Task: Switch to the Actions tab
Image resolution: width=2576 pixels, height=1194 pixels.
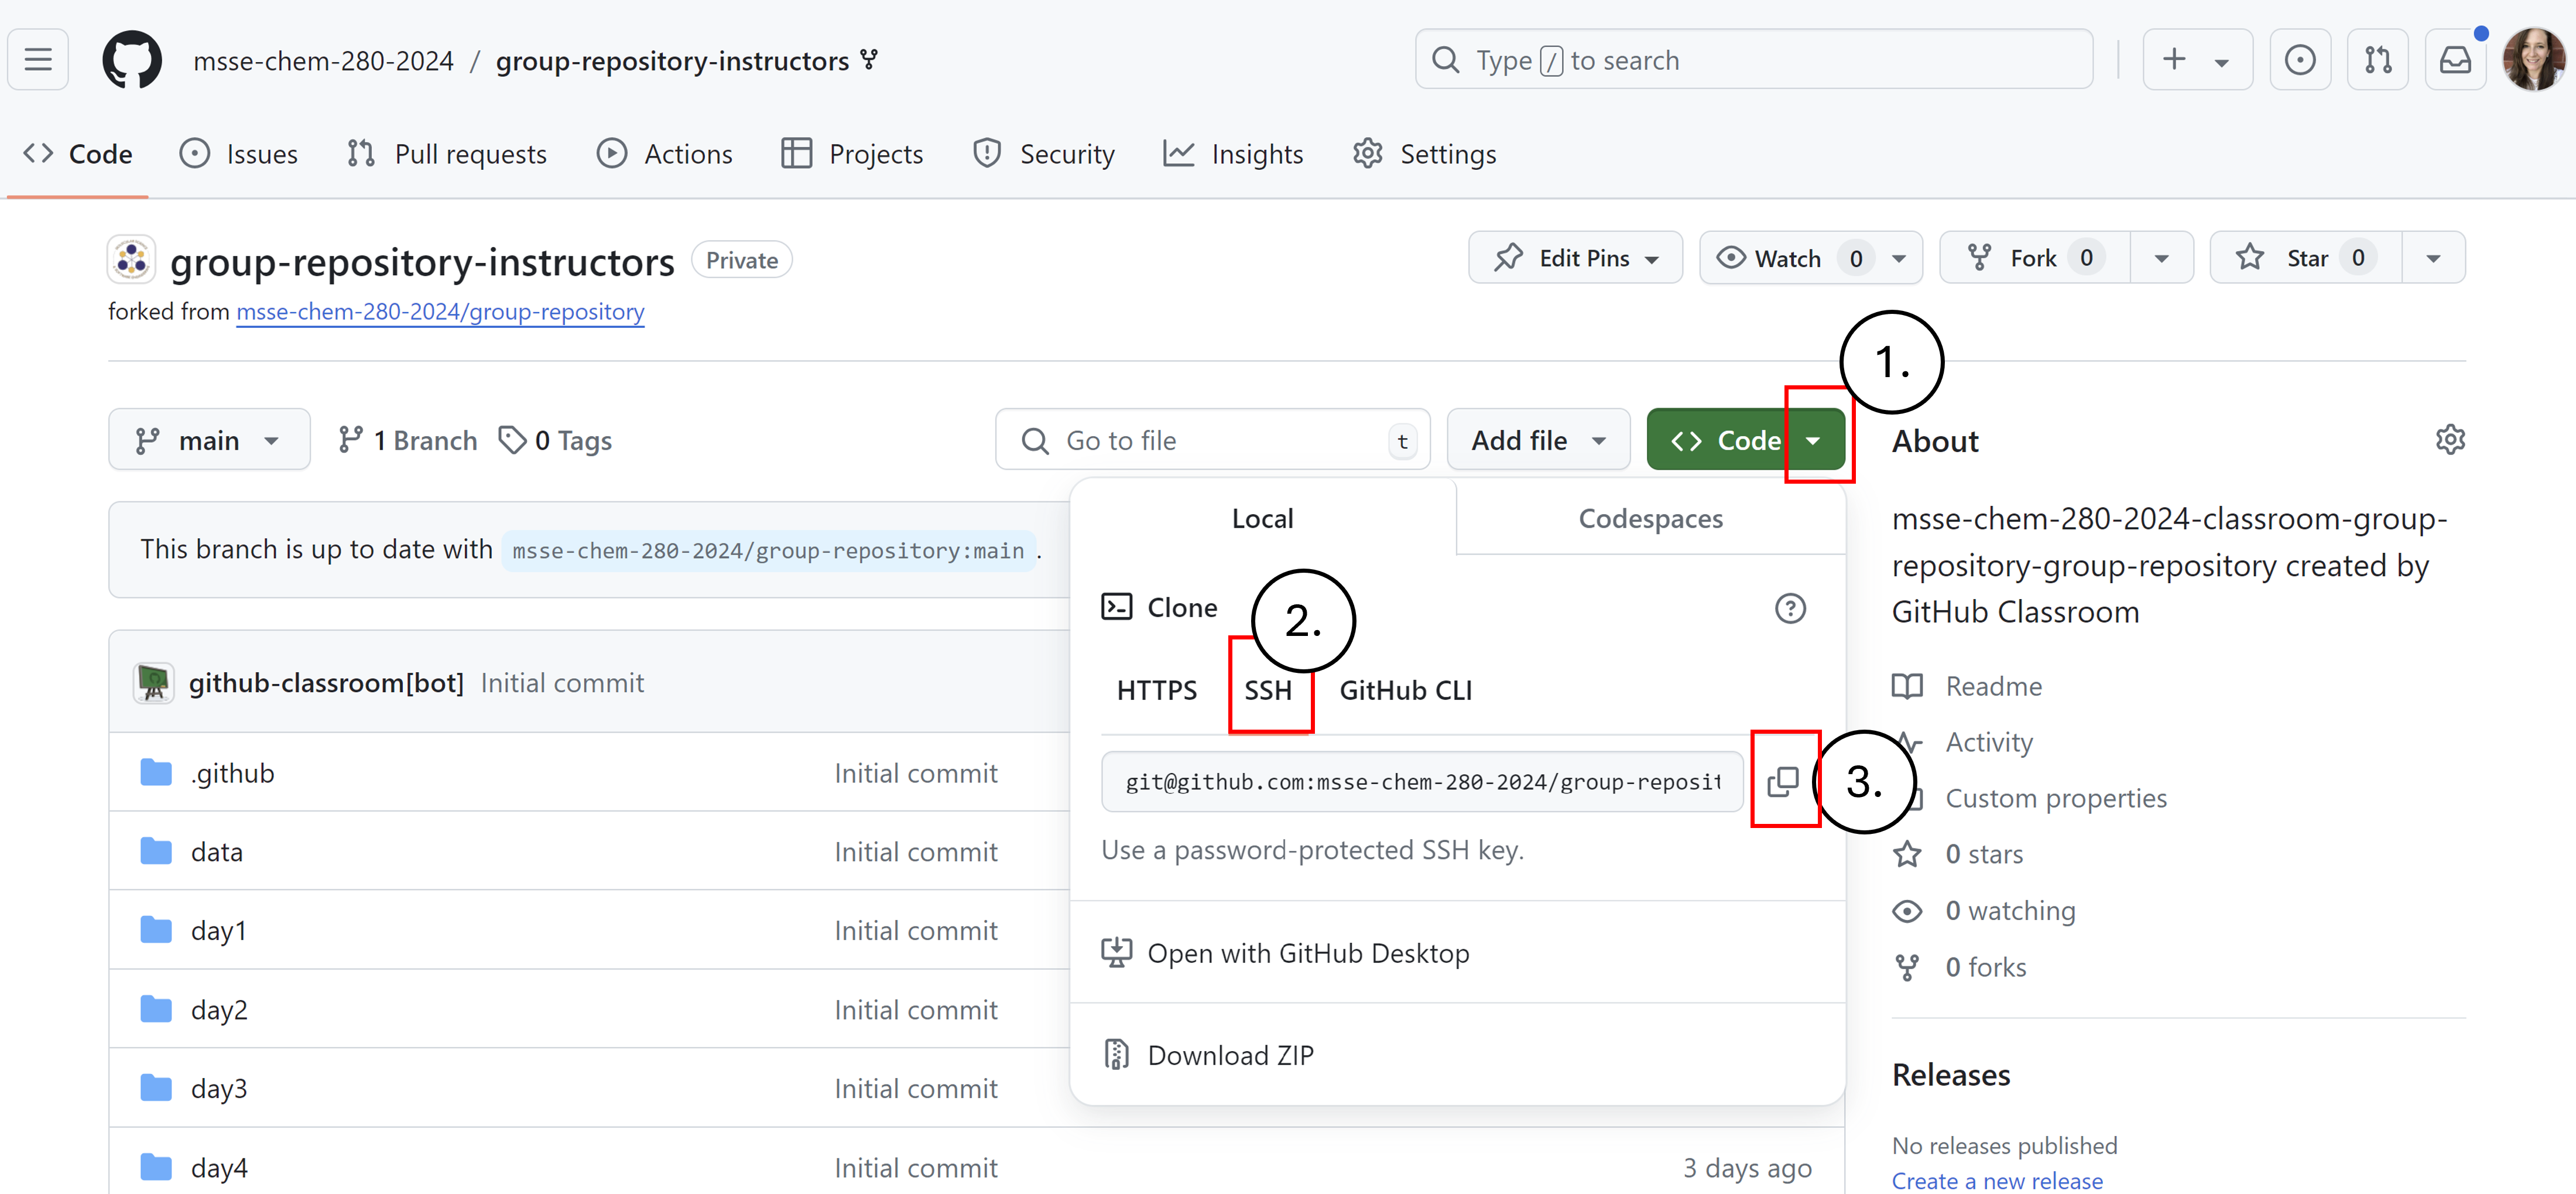Action: click(x=665, y=154)
